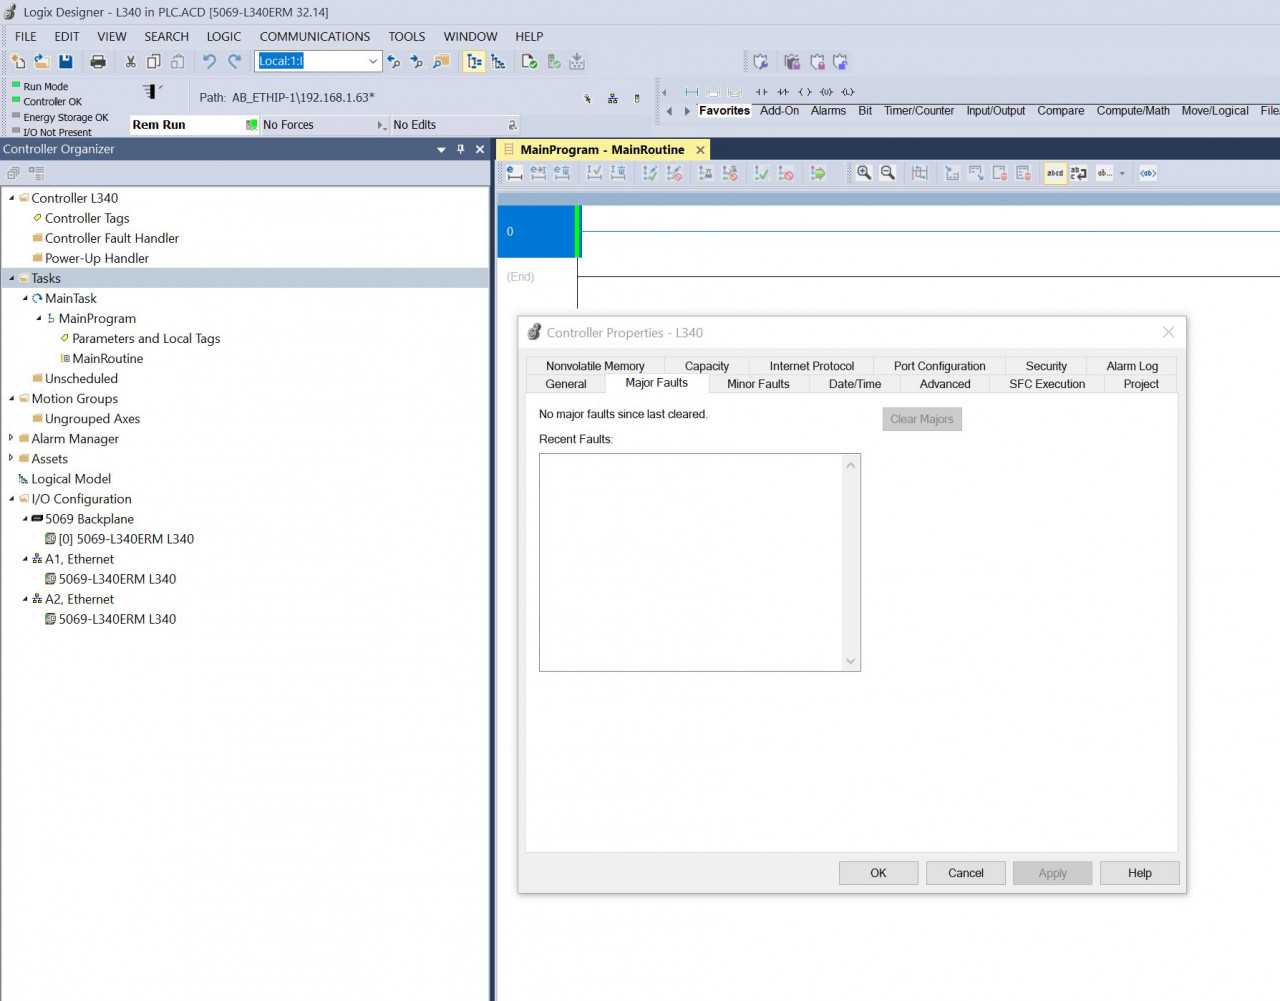1280x1001 pixels.
Task: Insert a normally open contact instruction
Action: (762, 92)
